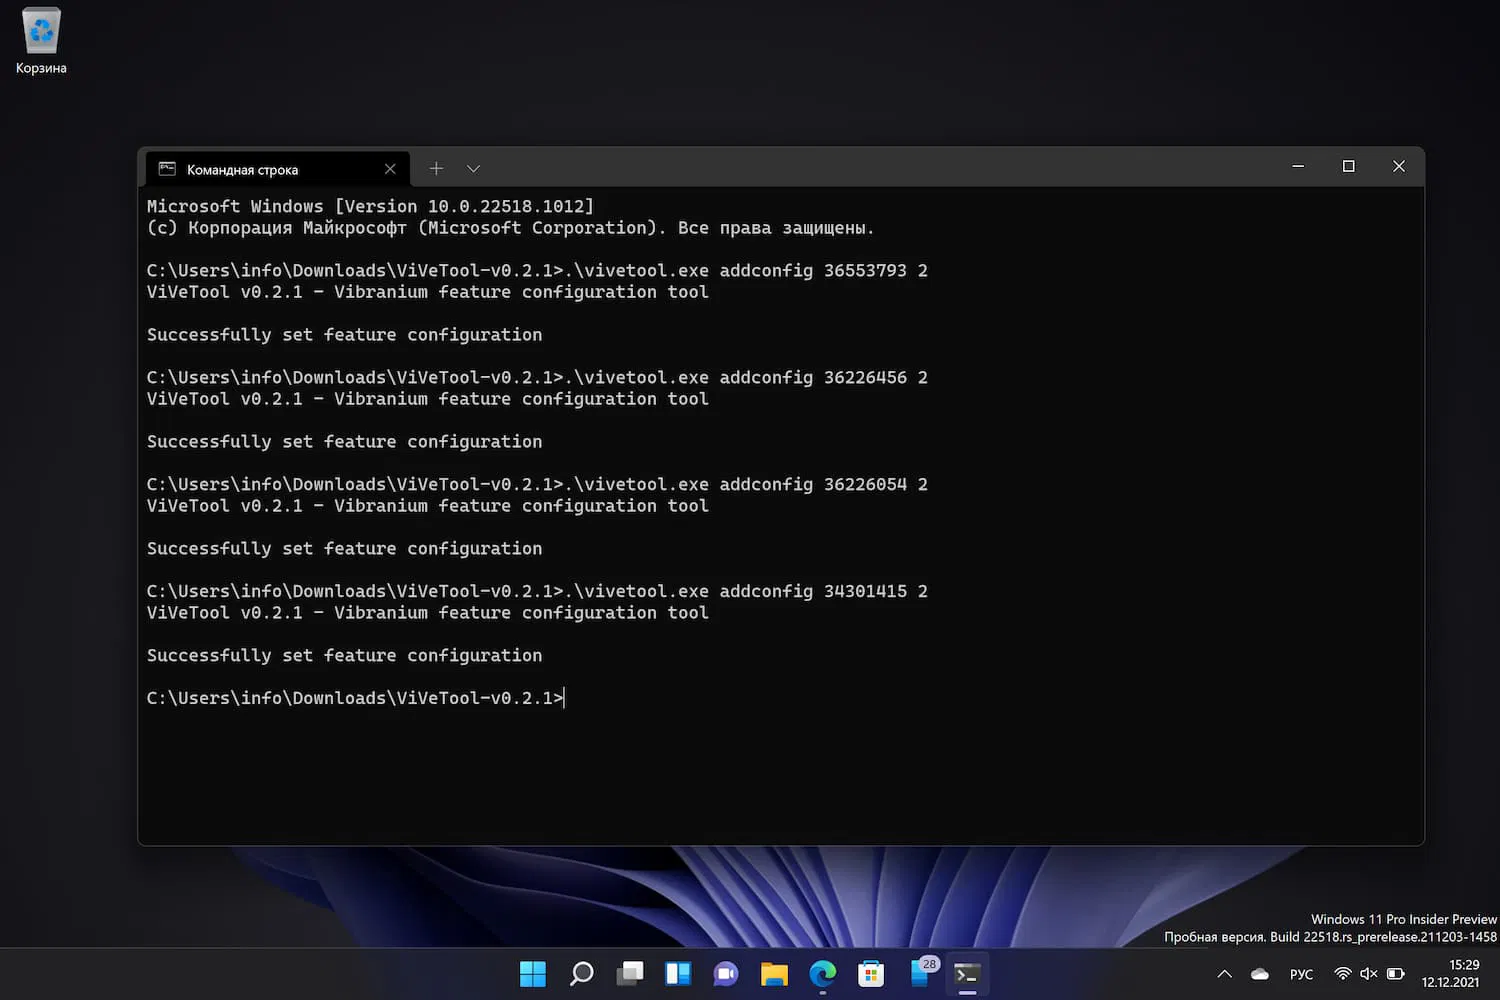The image size is (1500, 1000).
Task: Close the terminal window
Action: tap(1399, 166)
